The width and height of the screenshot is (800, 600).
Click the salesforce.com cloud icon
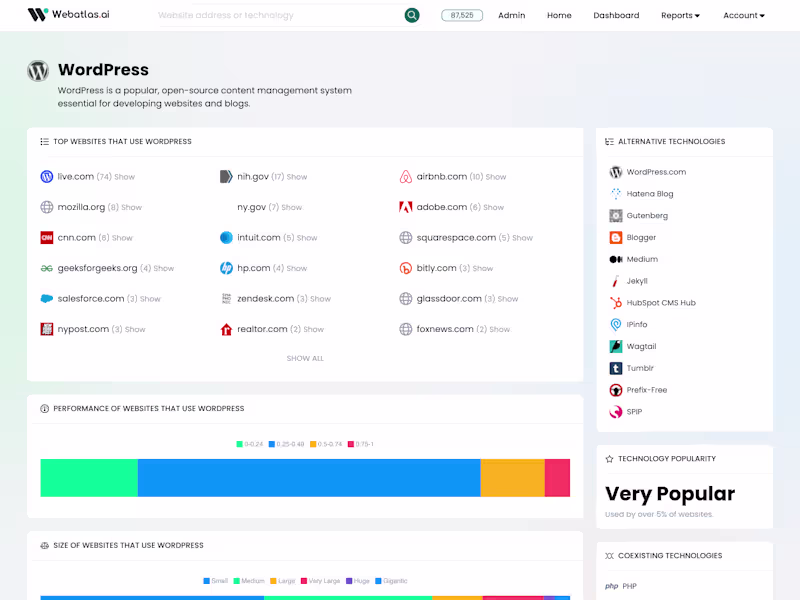tap(46, 298)
